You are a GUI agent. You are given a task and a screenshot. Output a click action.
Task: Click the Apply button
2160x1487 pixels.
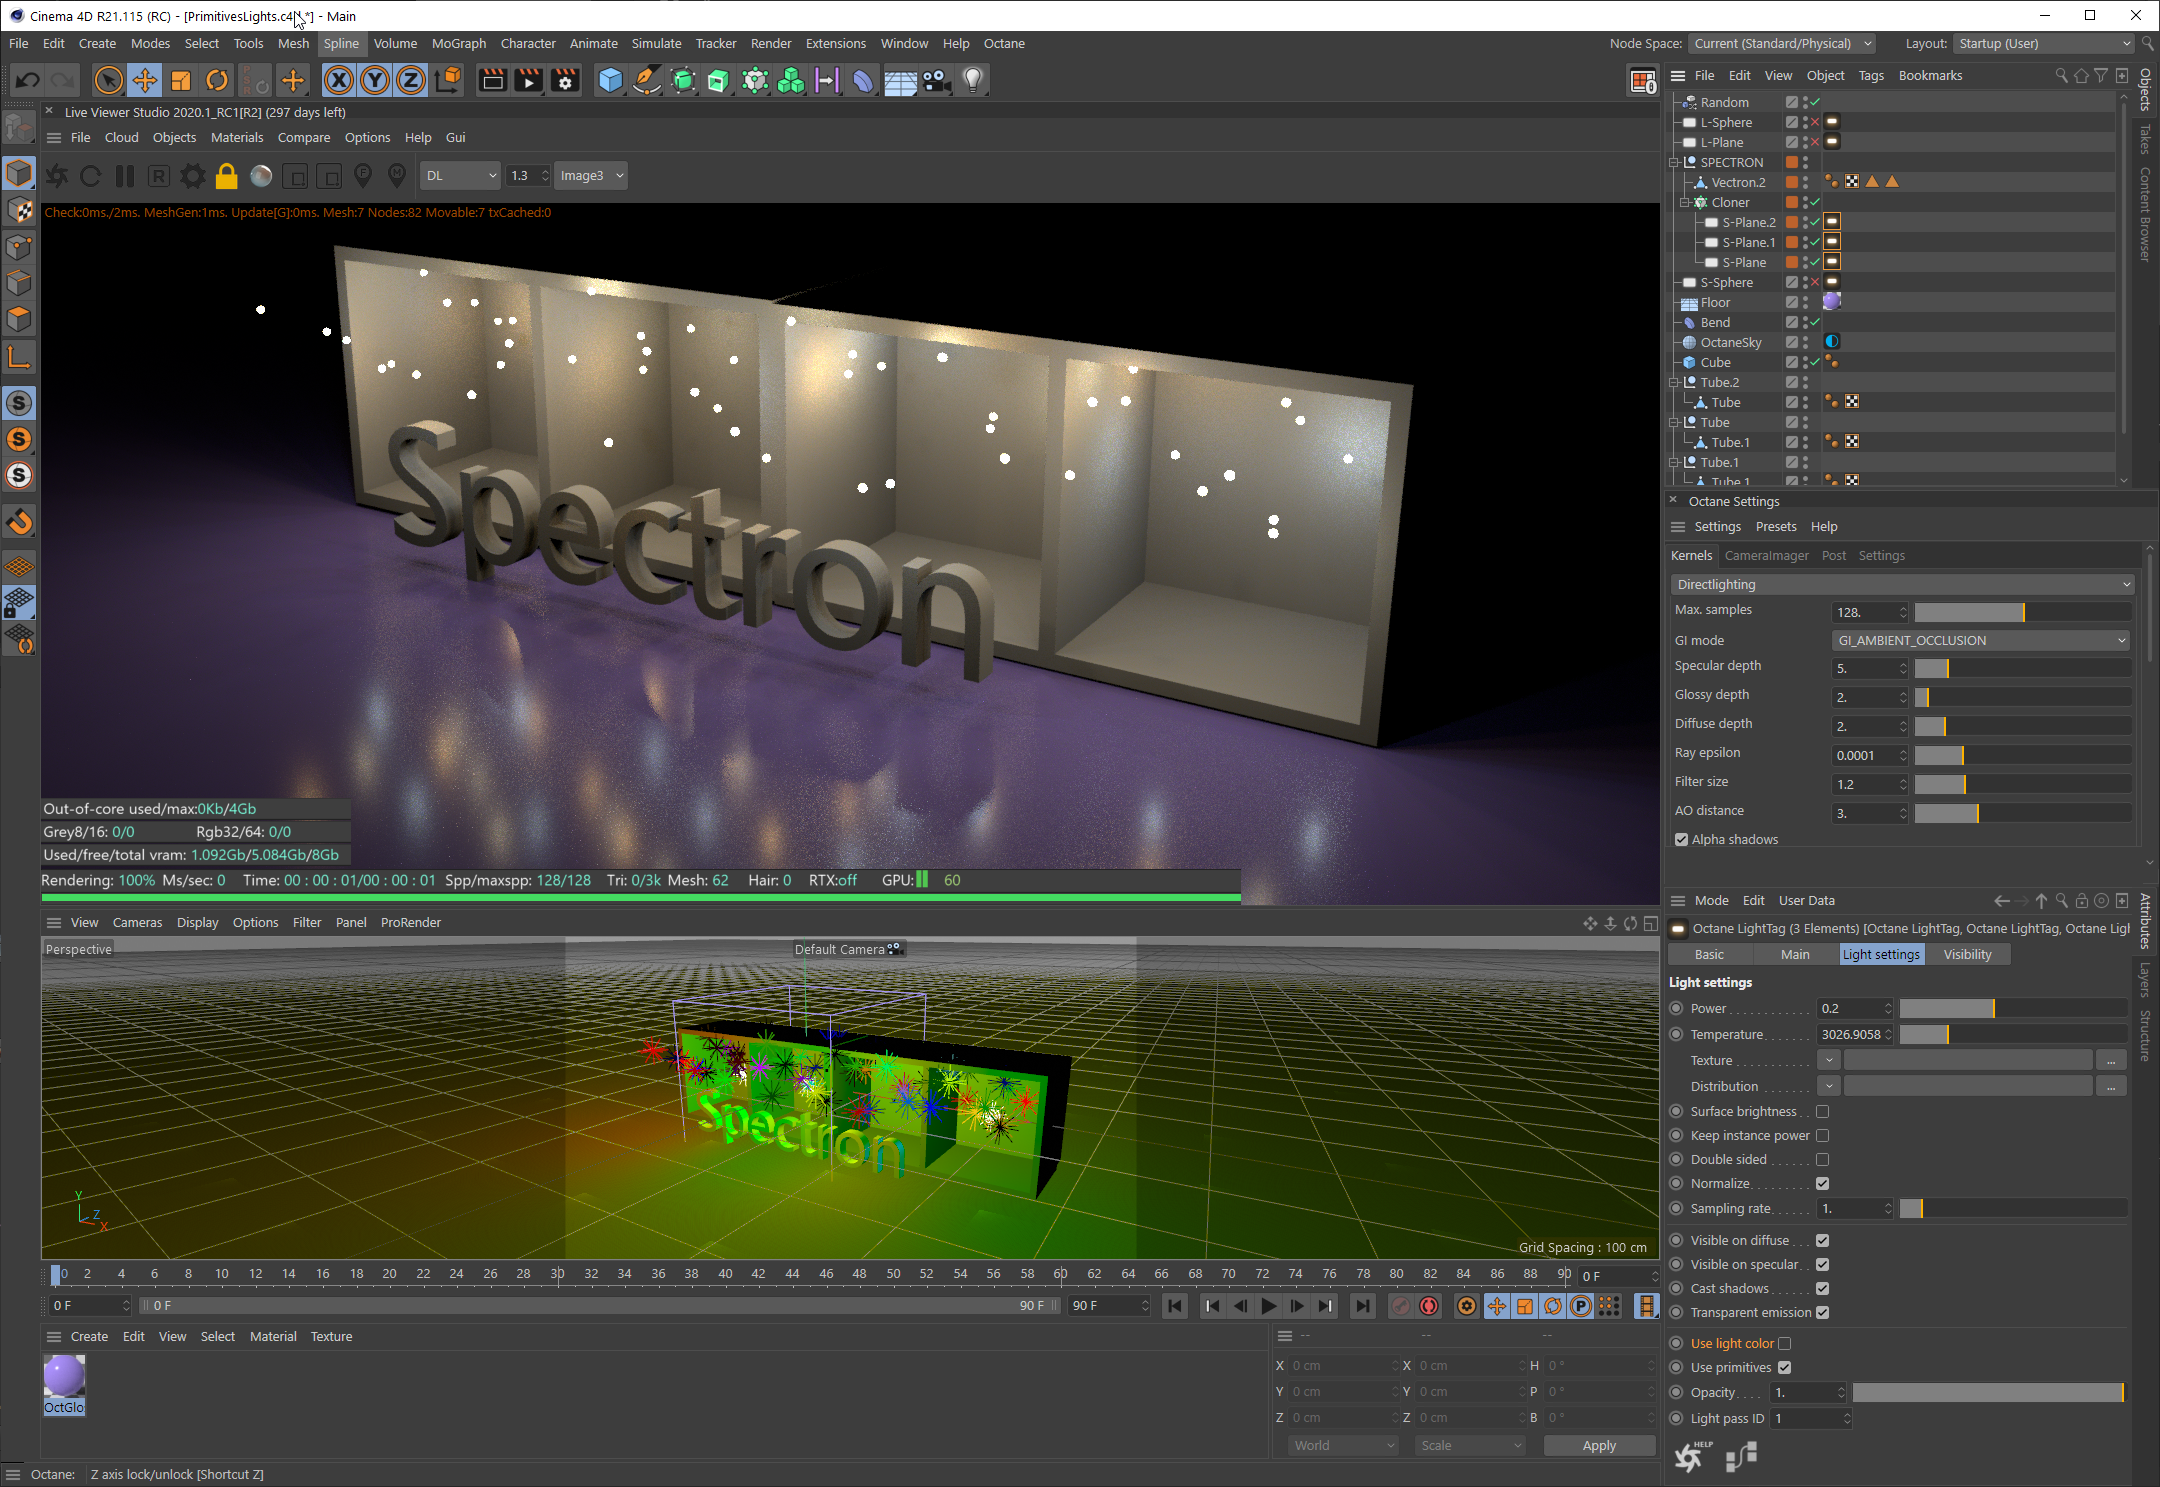point(1598,1445)
